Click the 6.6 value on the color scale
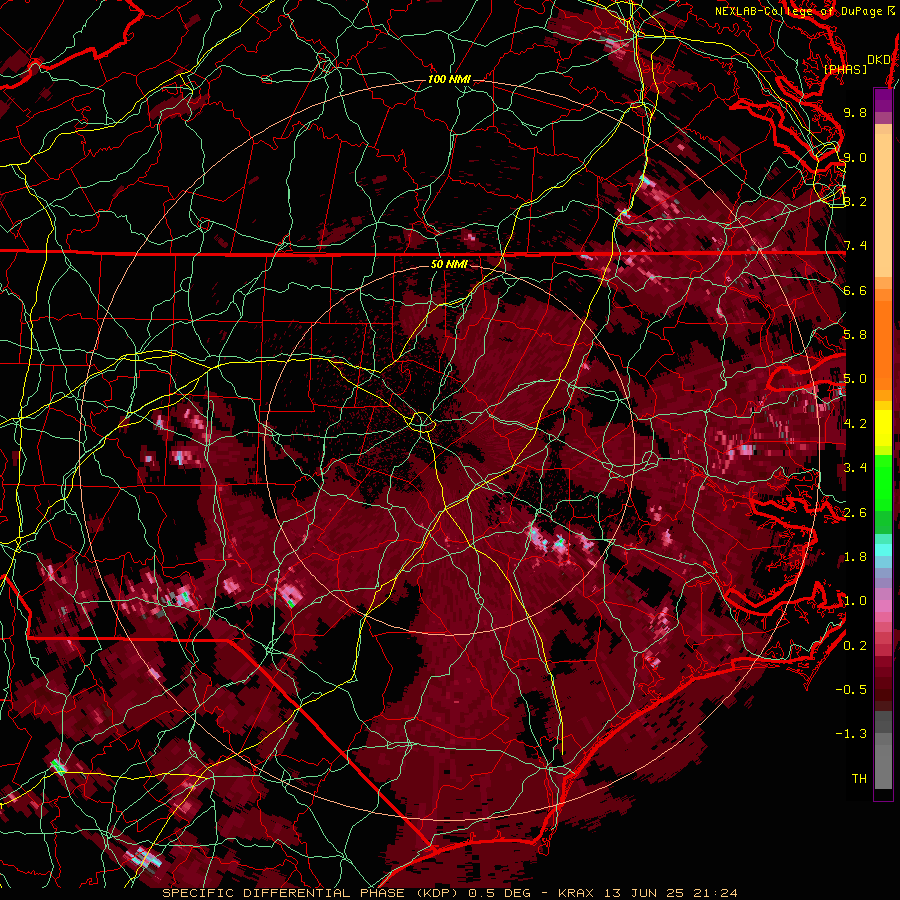The height and width of the screenshot is (900, 900). coord(855,290)
